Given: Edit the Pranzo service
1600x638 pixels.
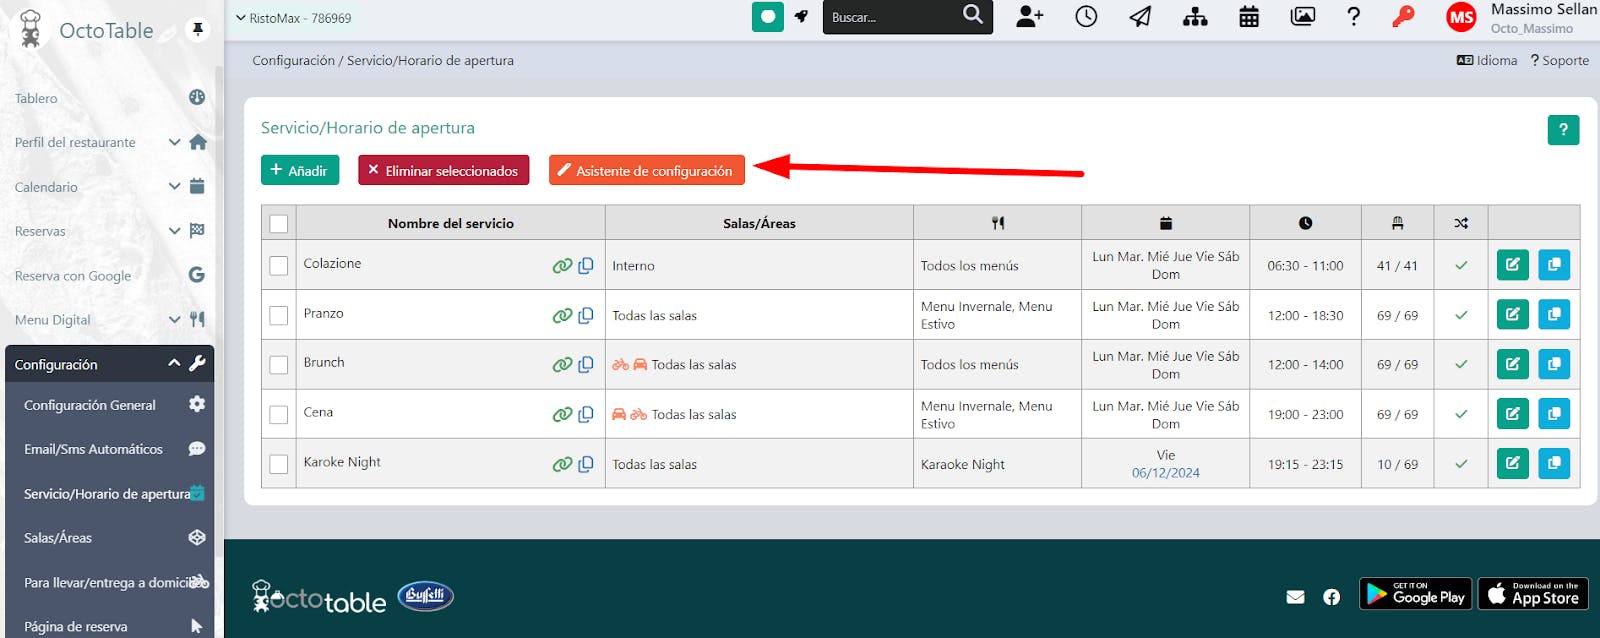Looking at the screenshot, I should (x=1513, y=314).
